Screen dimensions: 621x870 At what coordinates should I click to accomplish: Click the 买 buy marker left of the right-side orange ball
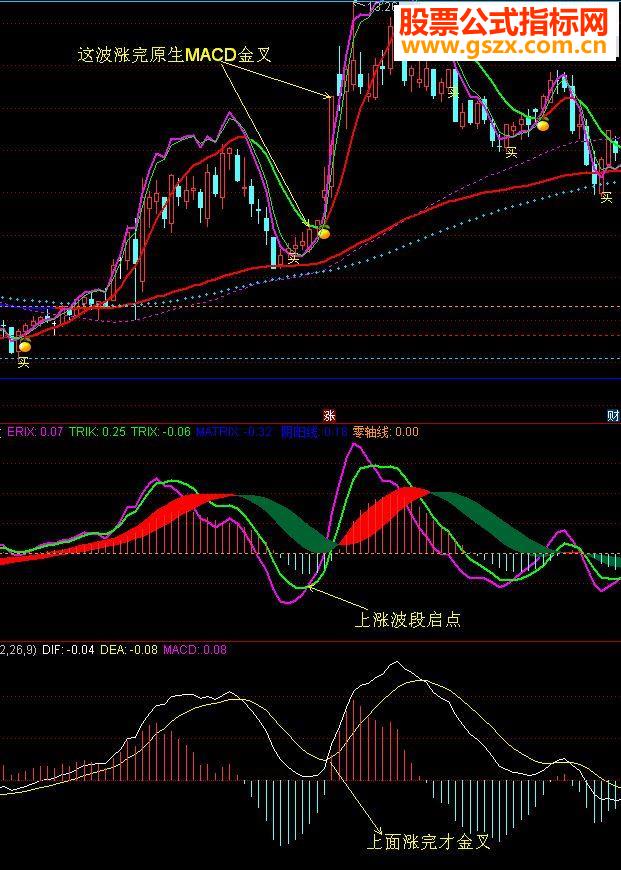point(511,151)
